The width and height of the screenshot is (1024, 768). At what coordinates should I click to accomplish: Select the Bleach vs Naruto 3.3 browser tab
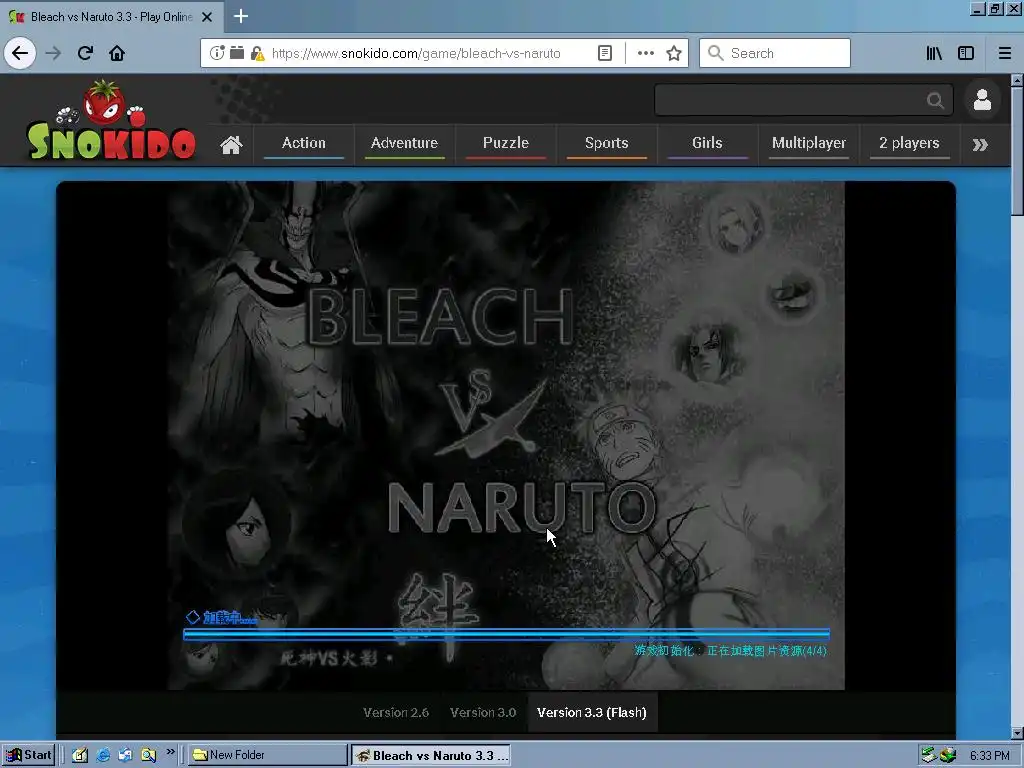click(111, 17)
